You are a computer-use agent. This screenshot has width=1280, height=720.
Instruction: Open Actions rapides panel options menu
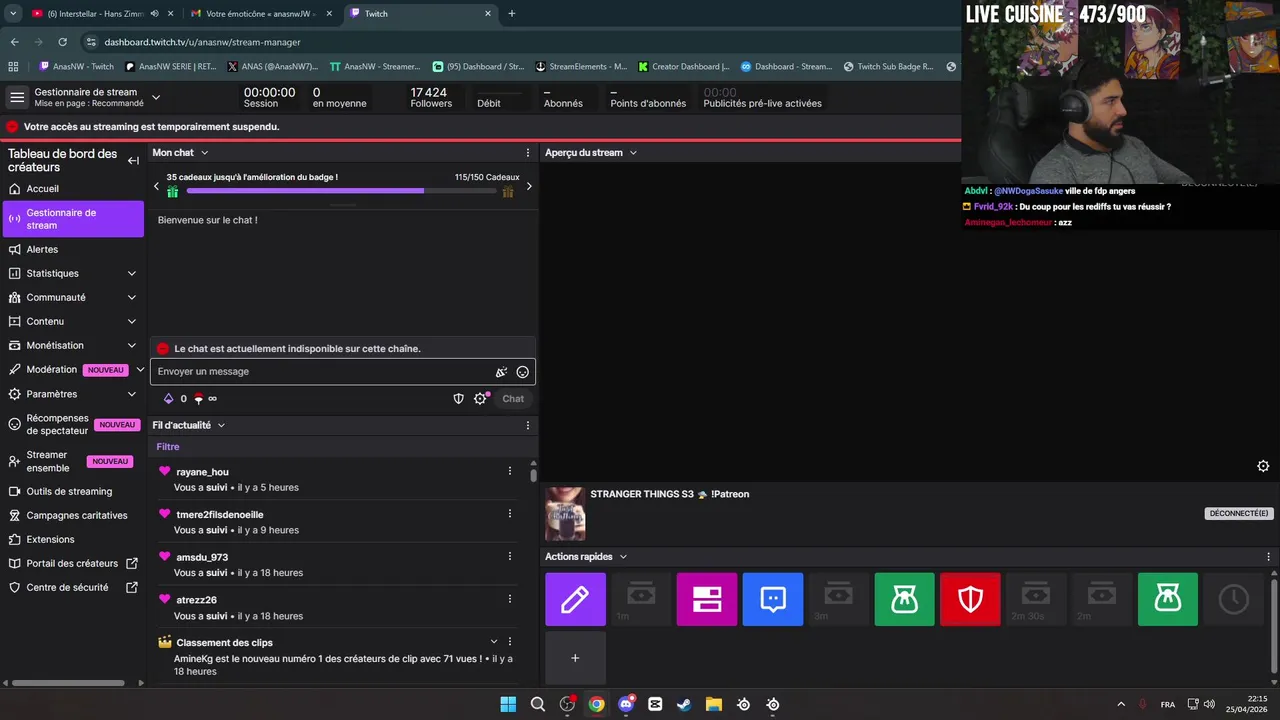click(x=1269, y=557)
